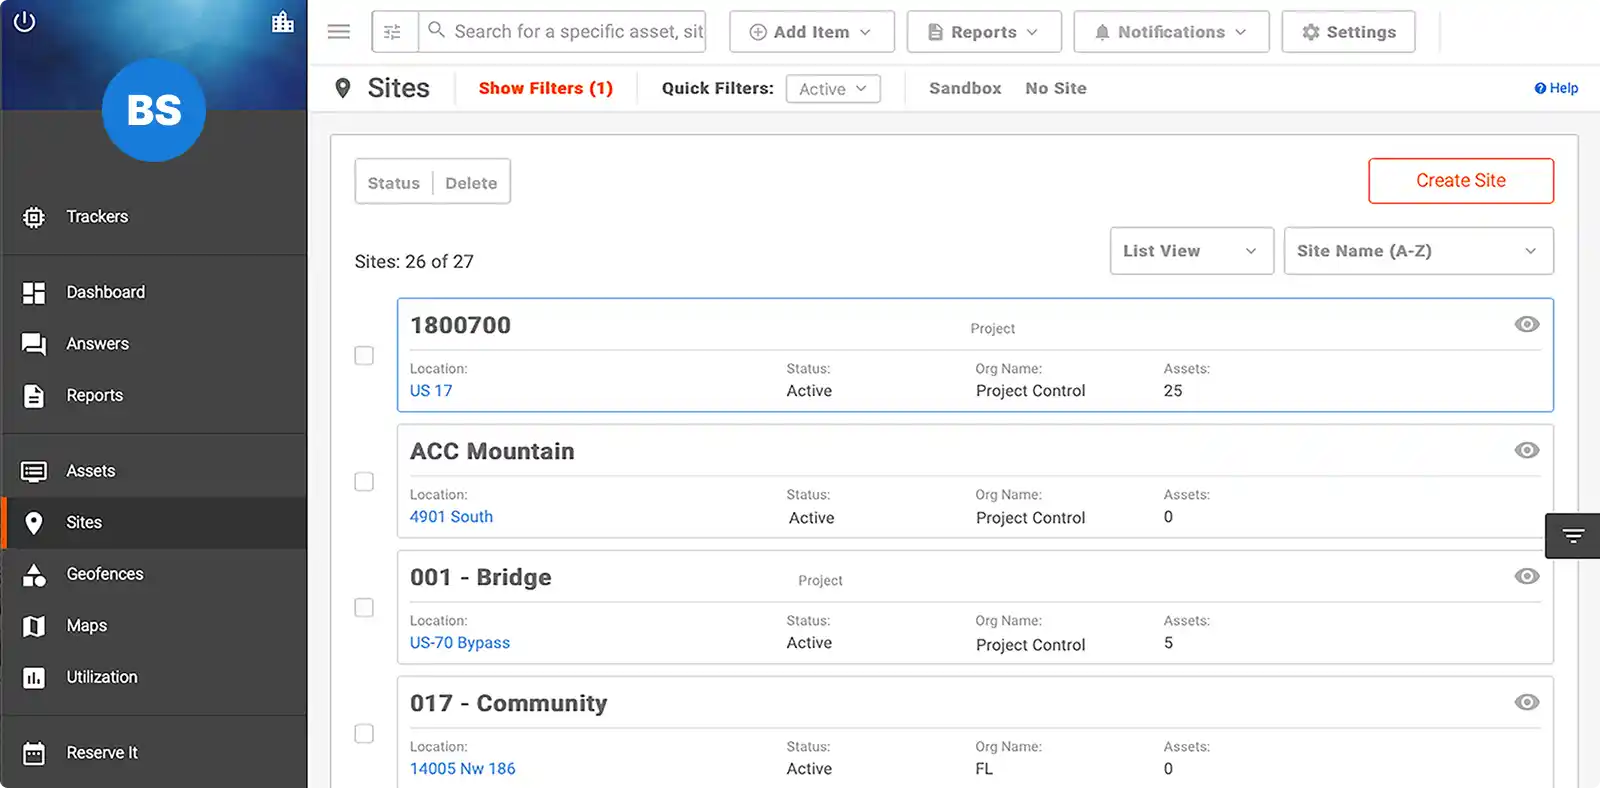Click the power icon in sidebar header
The image size is (1600, 788).
pyautogui.click(x=25, y=22)
